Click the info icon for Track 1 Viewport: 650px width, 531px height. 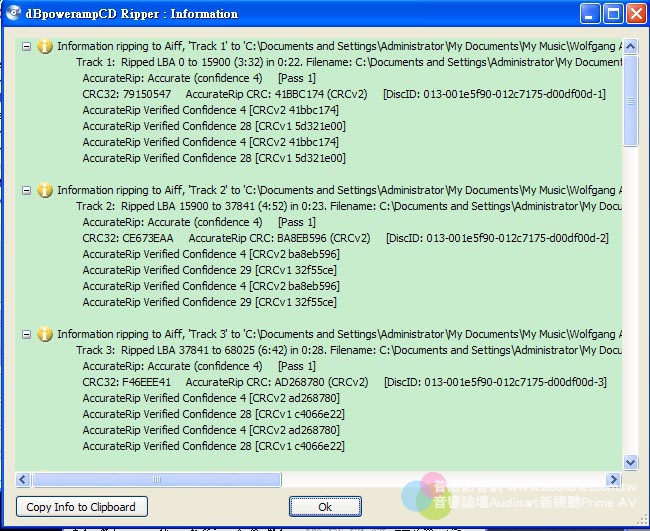point(45,46)
